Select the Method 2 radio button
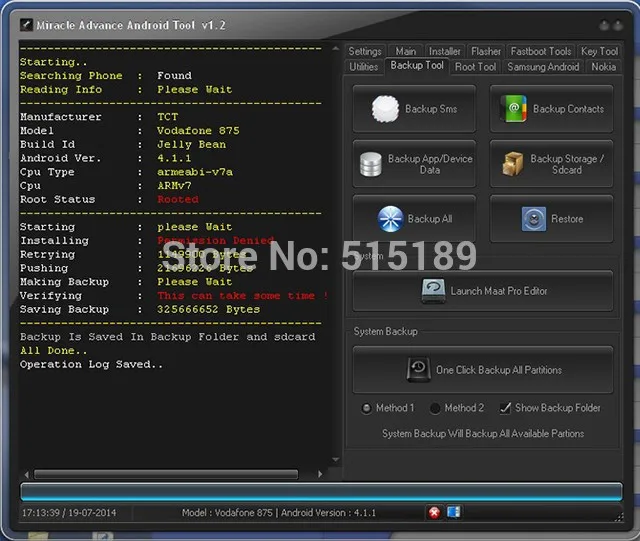 435,408
